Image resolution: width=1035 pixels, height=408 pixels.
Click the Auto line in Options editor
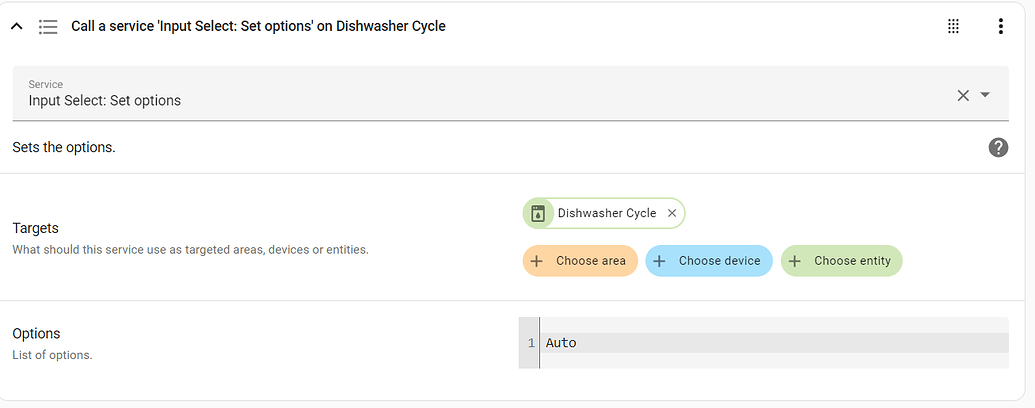(774, 343)
